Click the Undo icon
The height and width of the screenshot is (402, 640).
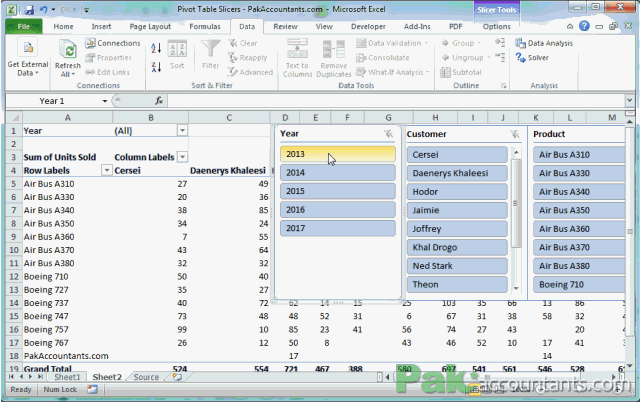coord(43,9)
